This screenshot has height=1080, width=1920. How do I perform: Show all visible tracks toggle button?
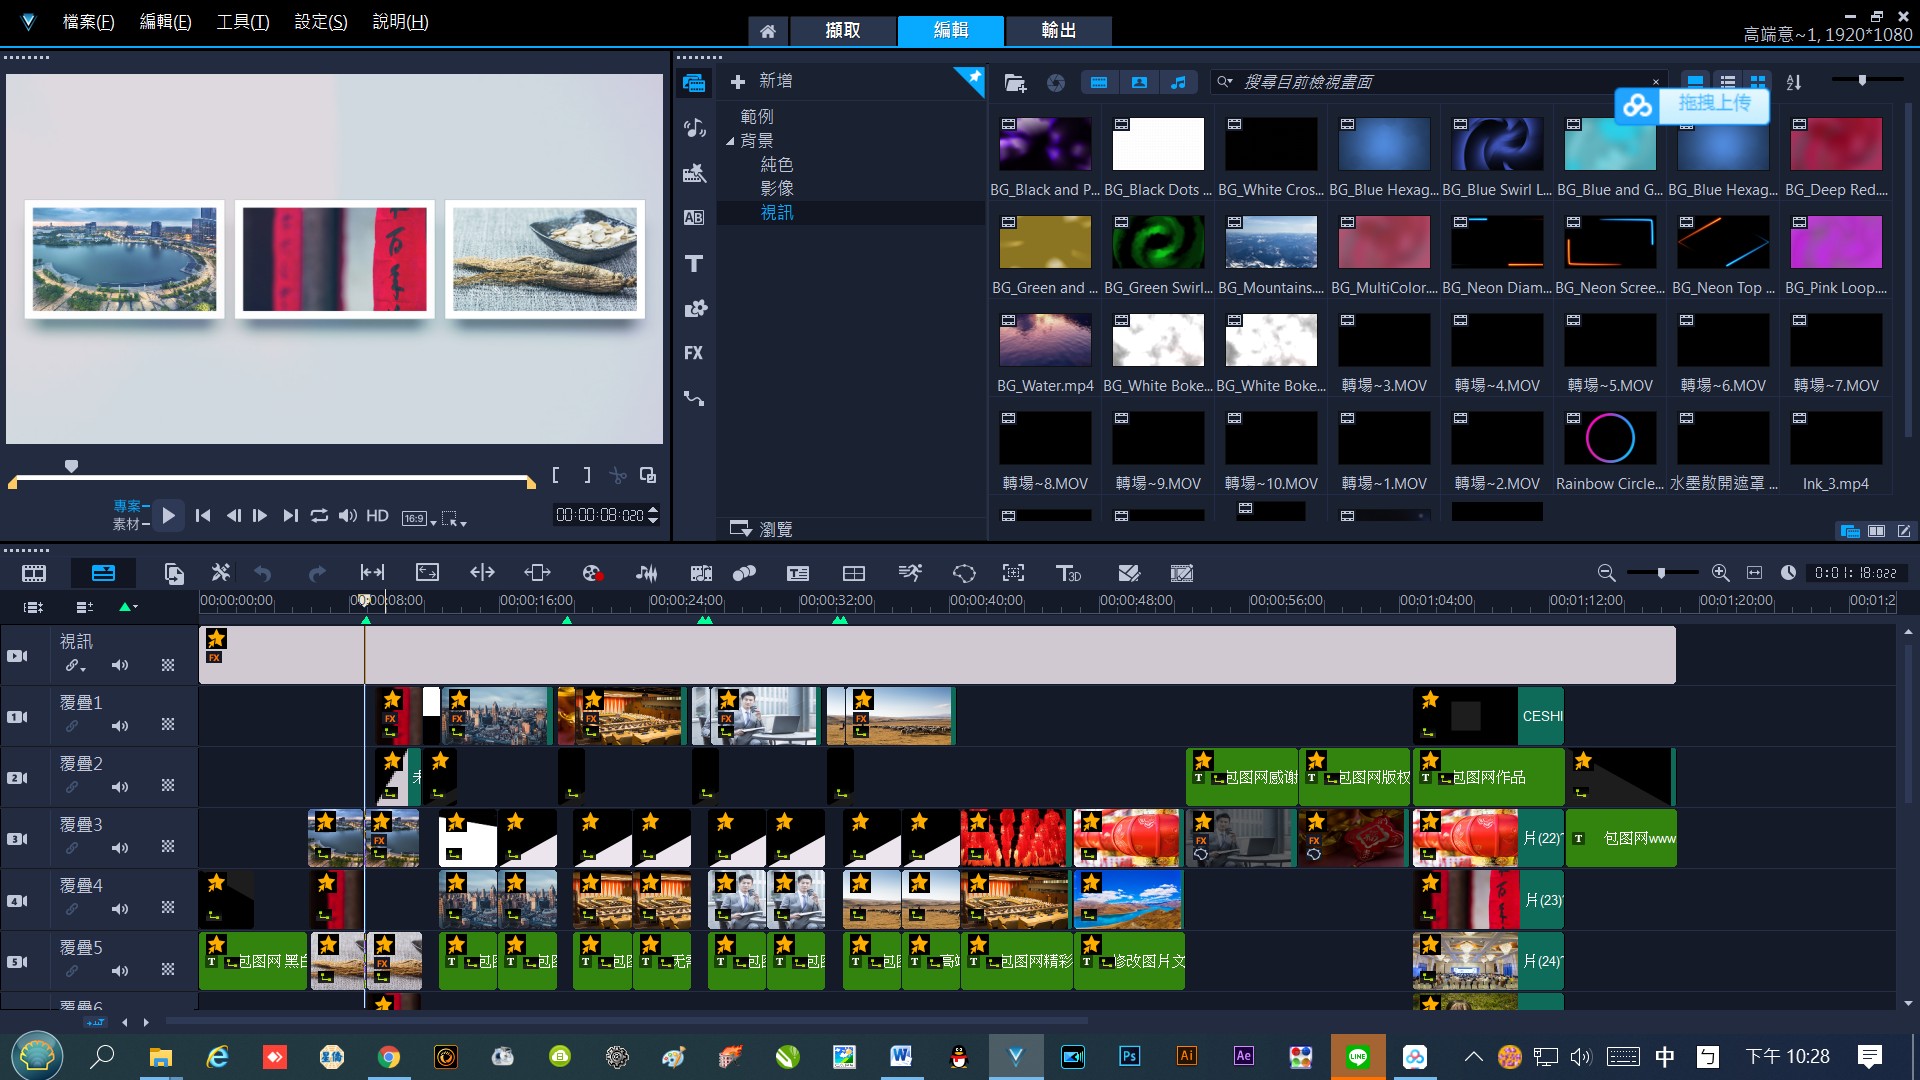(x=33, y=607)
